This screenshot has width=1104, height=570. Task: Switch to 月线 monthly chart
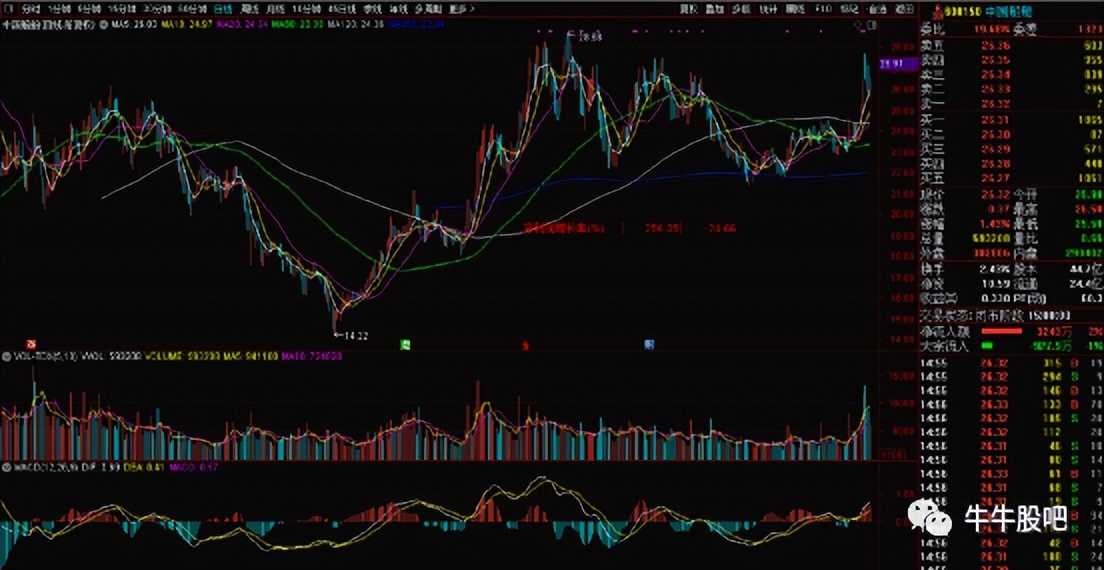[x=276, y=10]
